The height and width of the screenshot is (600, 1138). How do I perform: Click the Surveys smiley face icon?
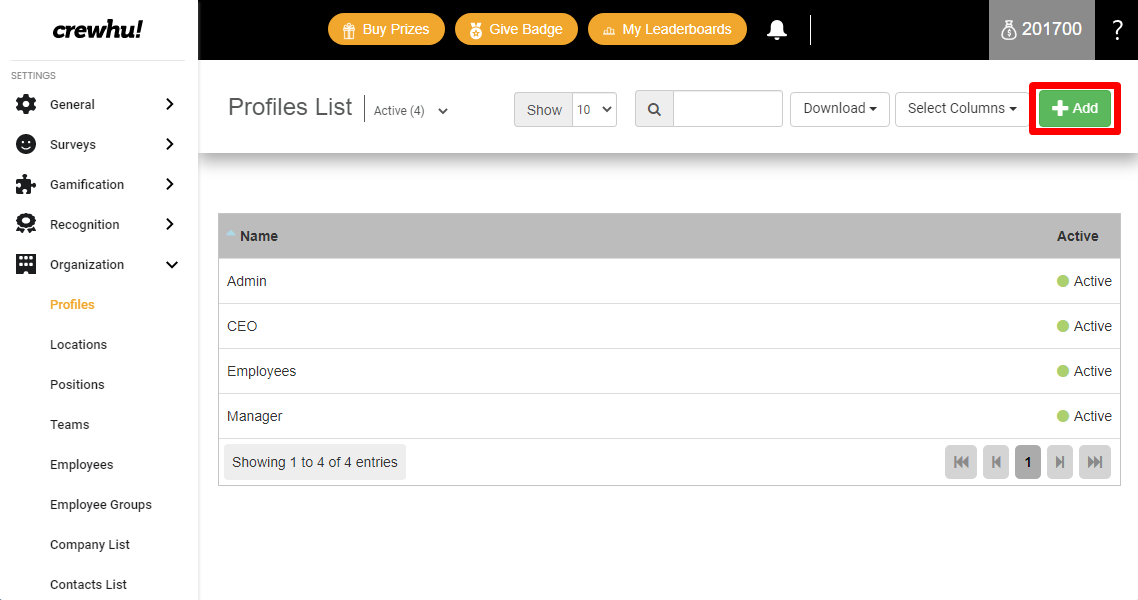(26, 145)
